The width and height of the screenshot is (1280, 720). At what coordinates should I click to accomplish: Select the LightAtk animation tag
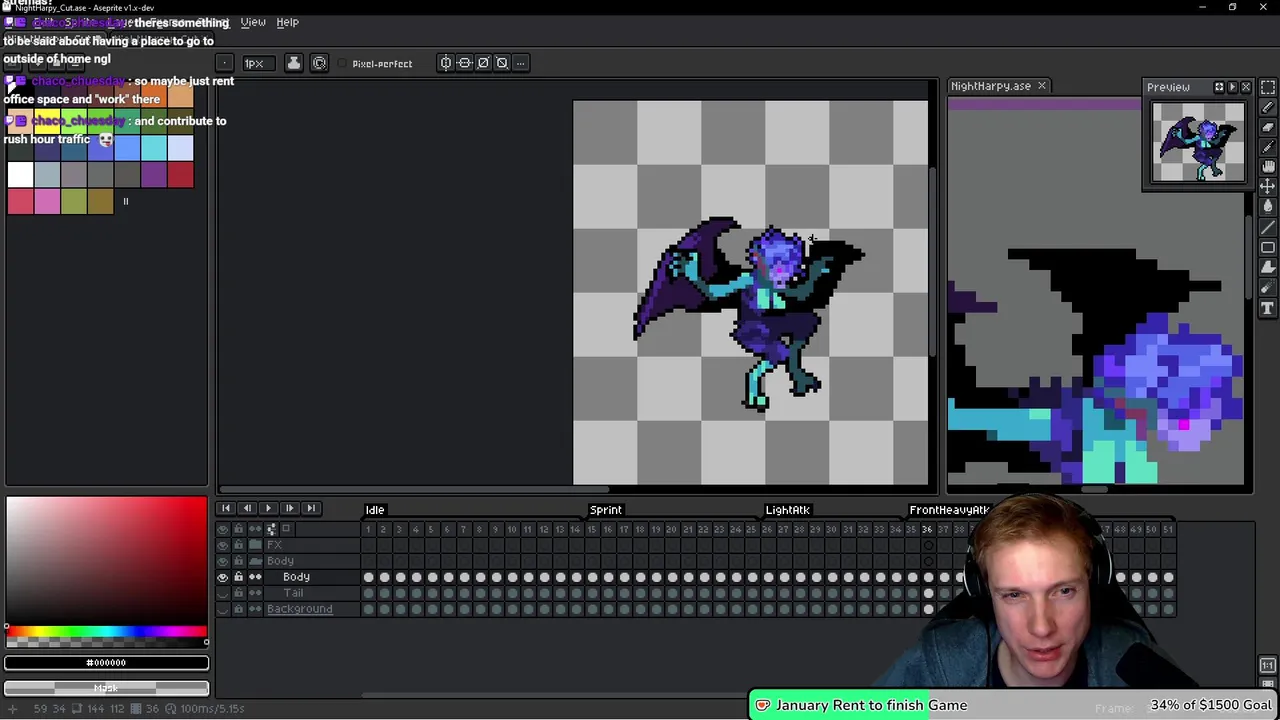pos(787,510)
